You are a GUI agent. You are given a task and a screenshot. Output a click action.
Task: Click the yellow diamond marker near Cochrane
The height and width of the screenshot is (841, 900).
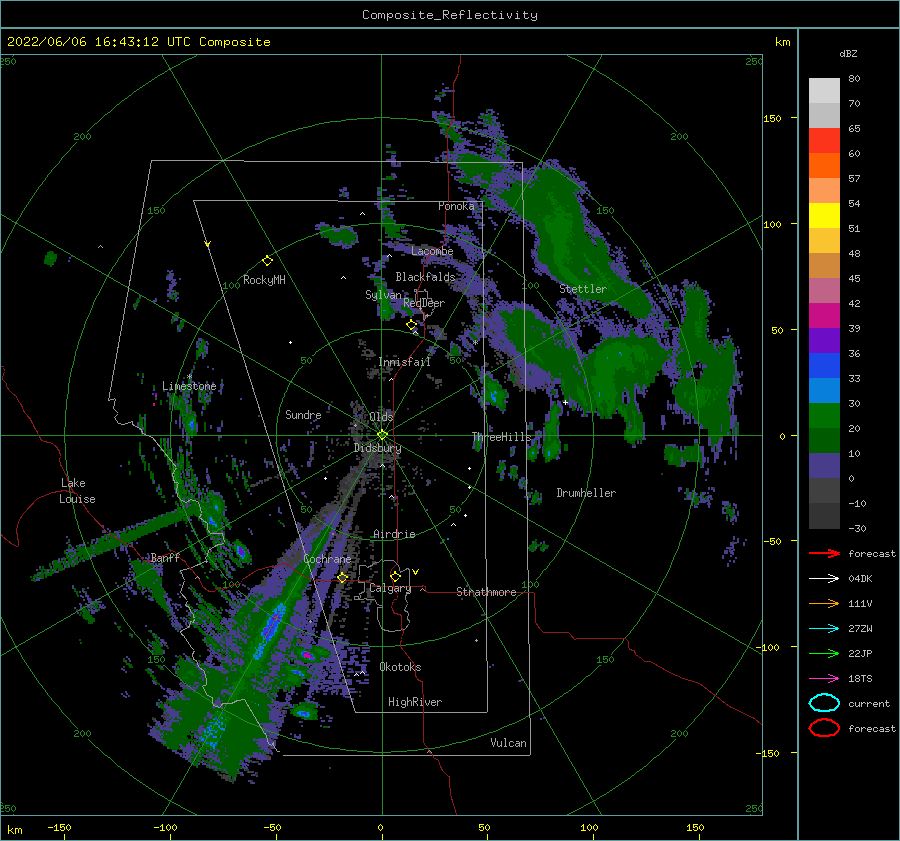342,577
